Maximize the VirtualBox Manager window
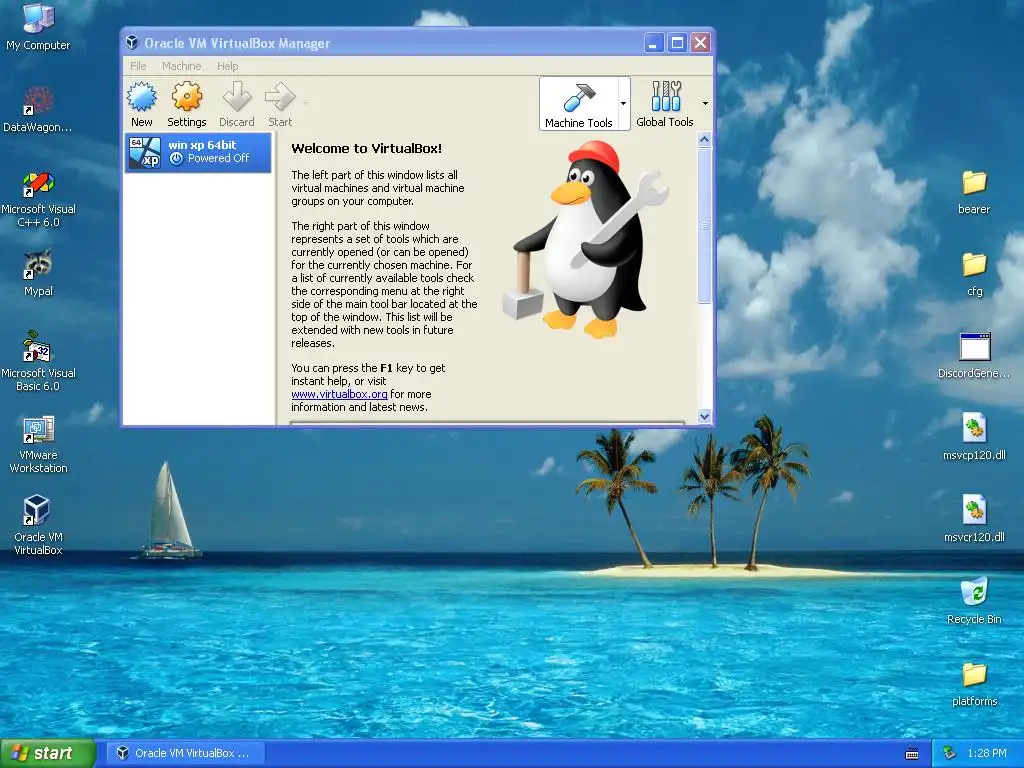The width and height of the screenshot is (1024, 768). point(677,43)
